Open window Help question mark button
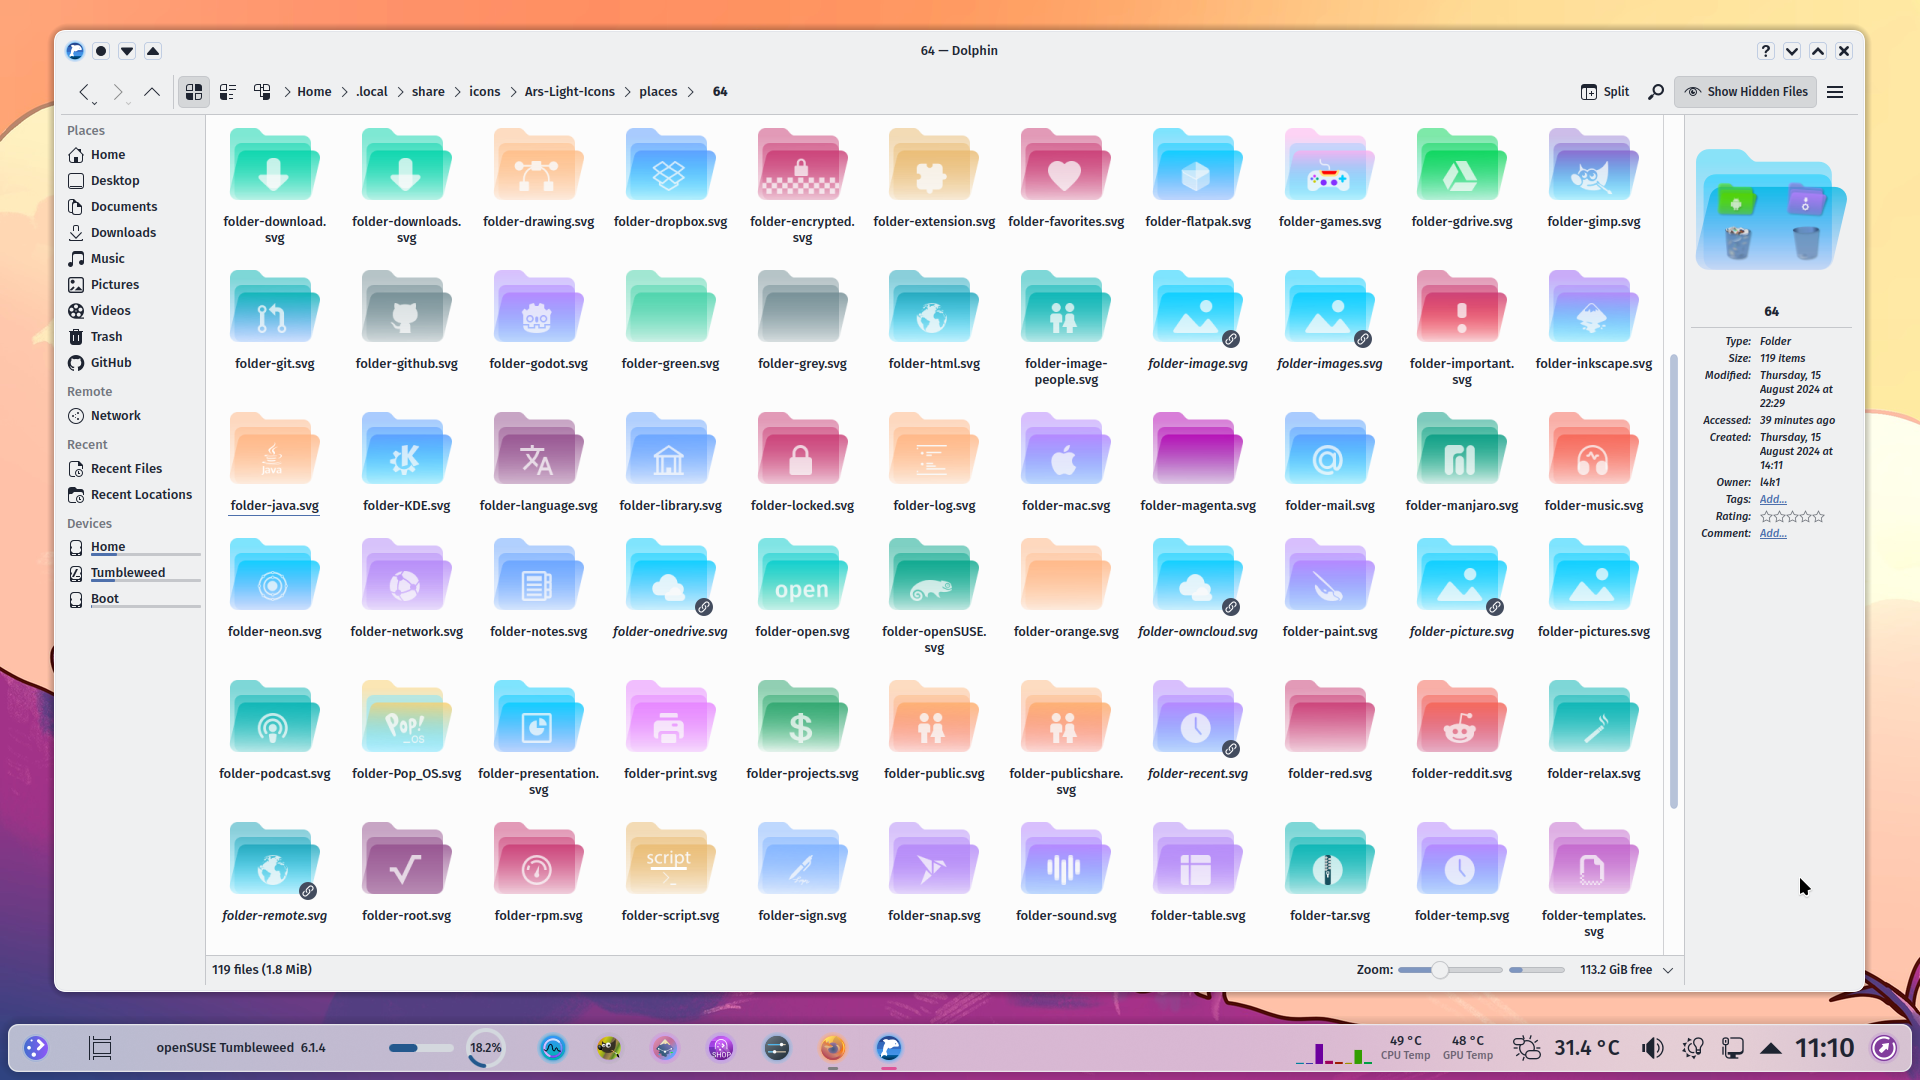Viewport: 1920px width, 1080px height. click(1766, 51)
